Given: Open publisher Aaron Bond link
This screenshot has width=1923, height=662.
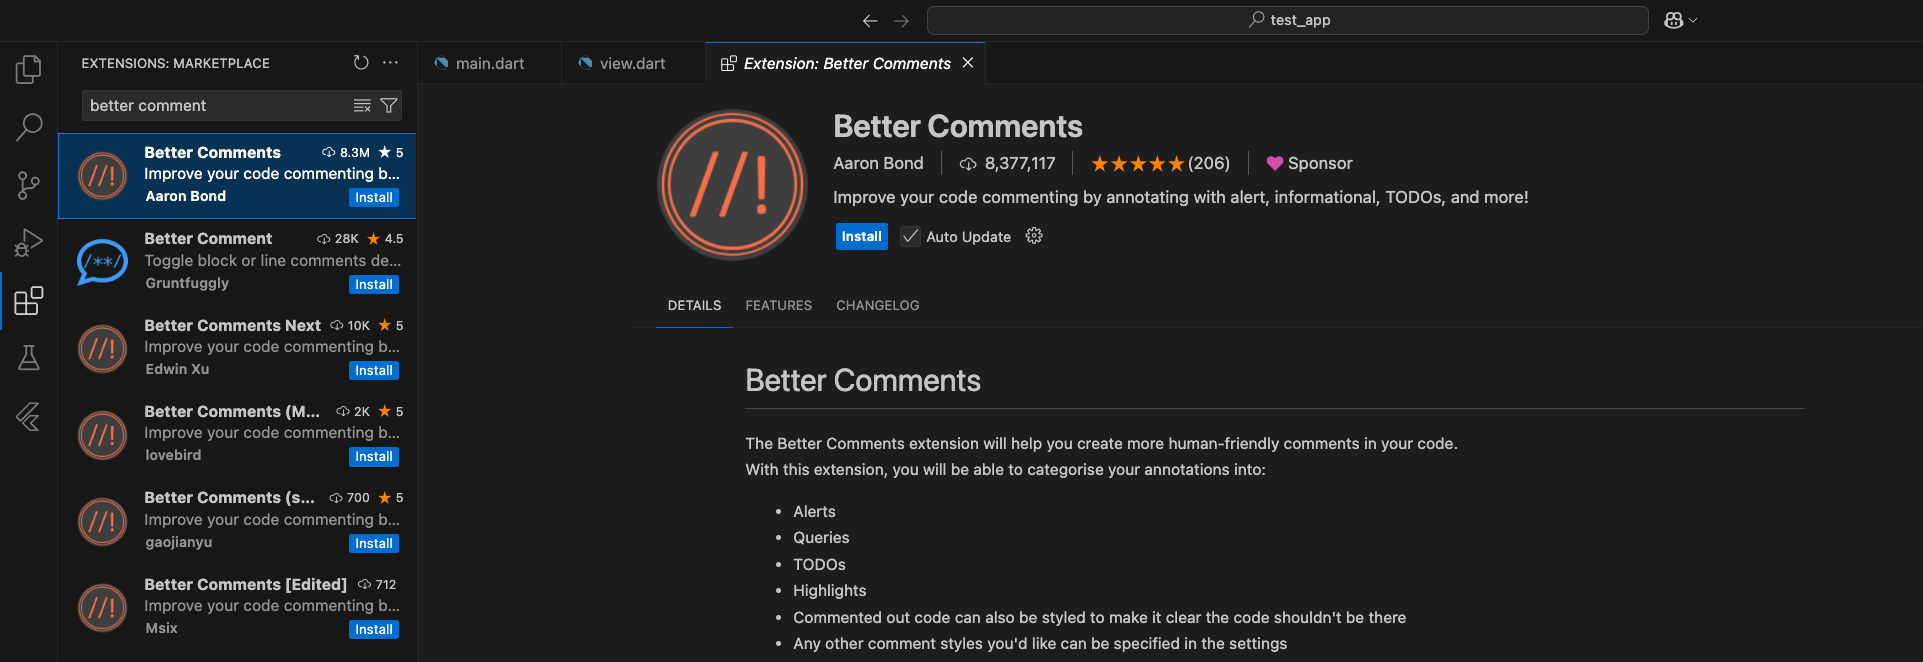Looking at the screenshot, I should tap(878, 163).
